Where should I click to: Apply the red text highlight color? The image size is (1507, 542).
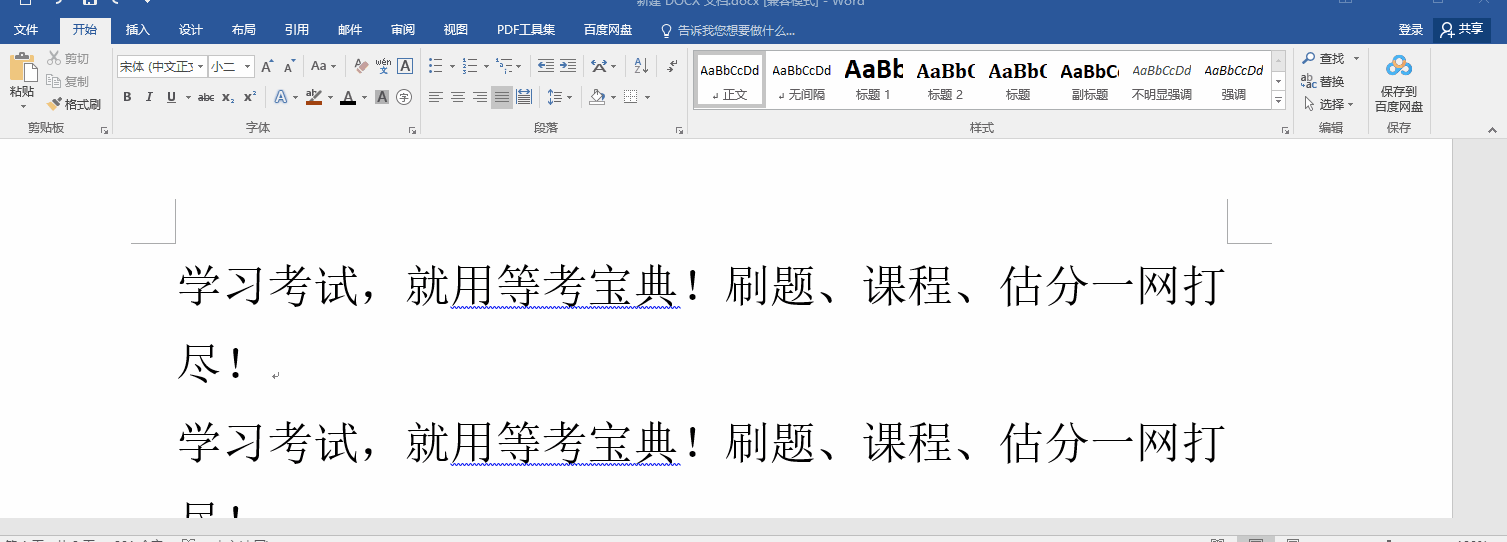(x=314, y=97)
